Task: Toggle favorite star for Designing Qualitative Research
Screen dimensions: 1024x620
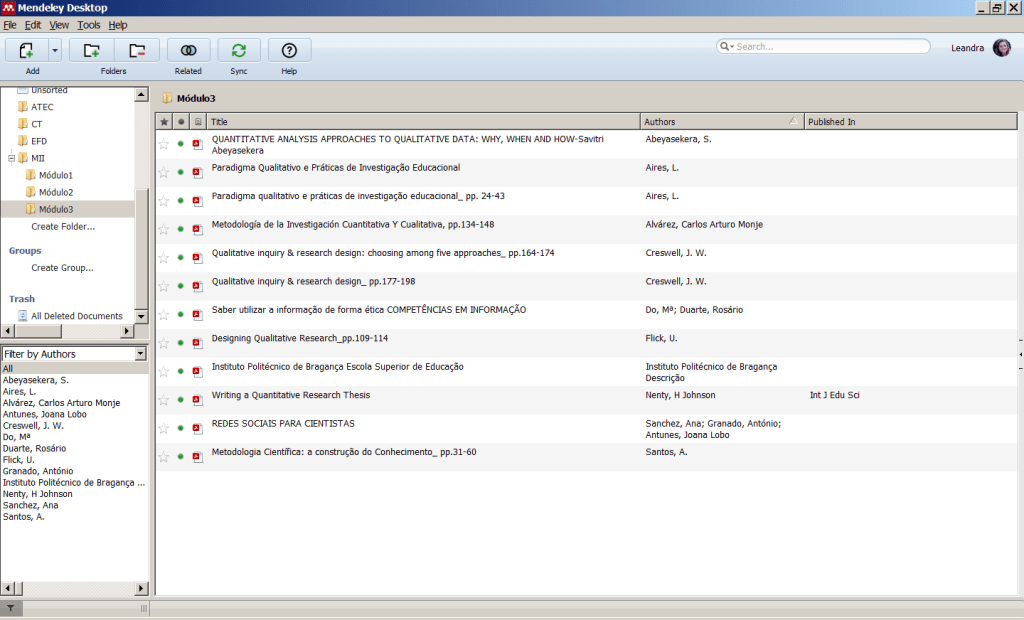Action: (164, 342)
